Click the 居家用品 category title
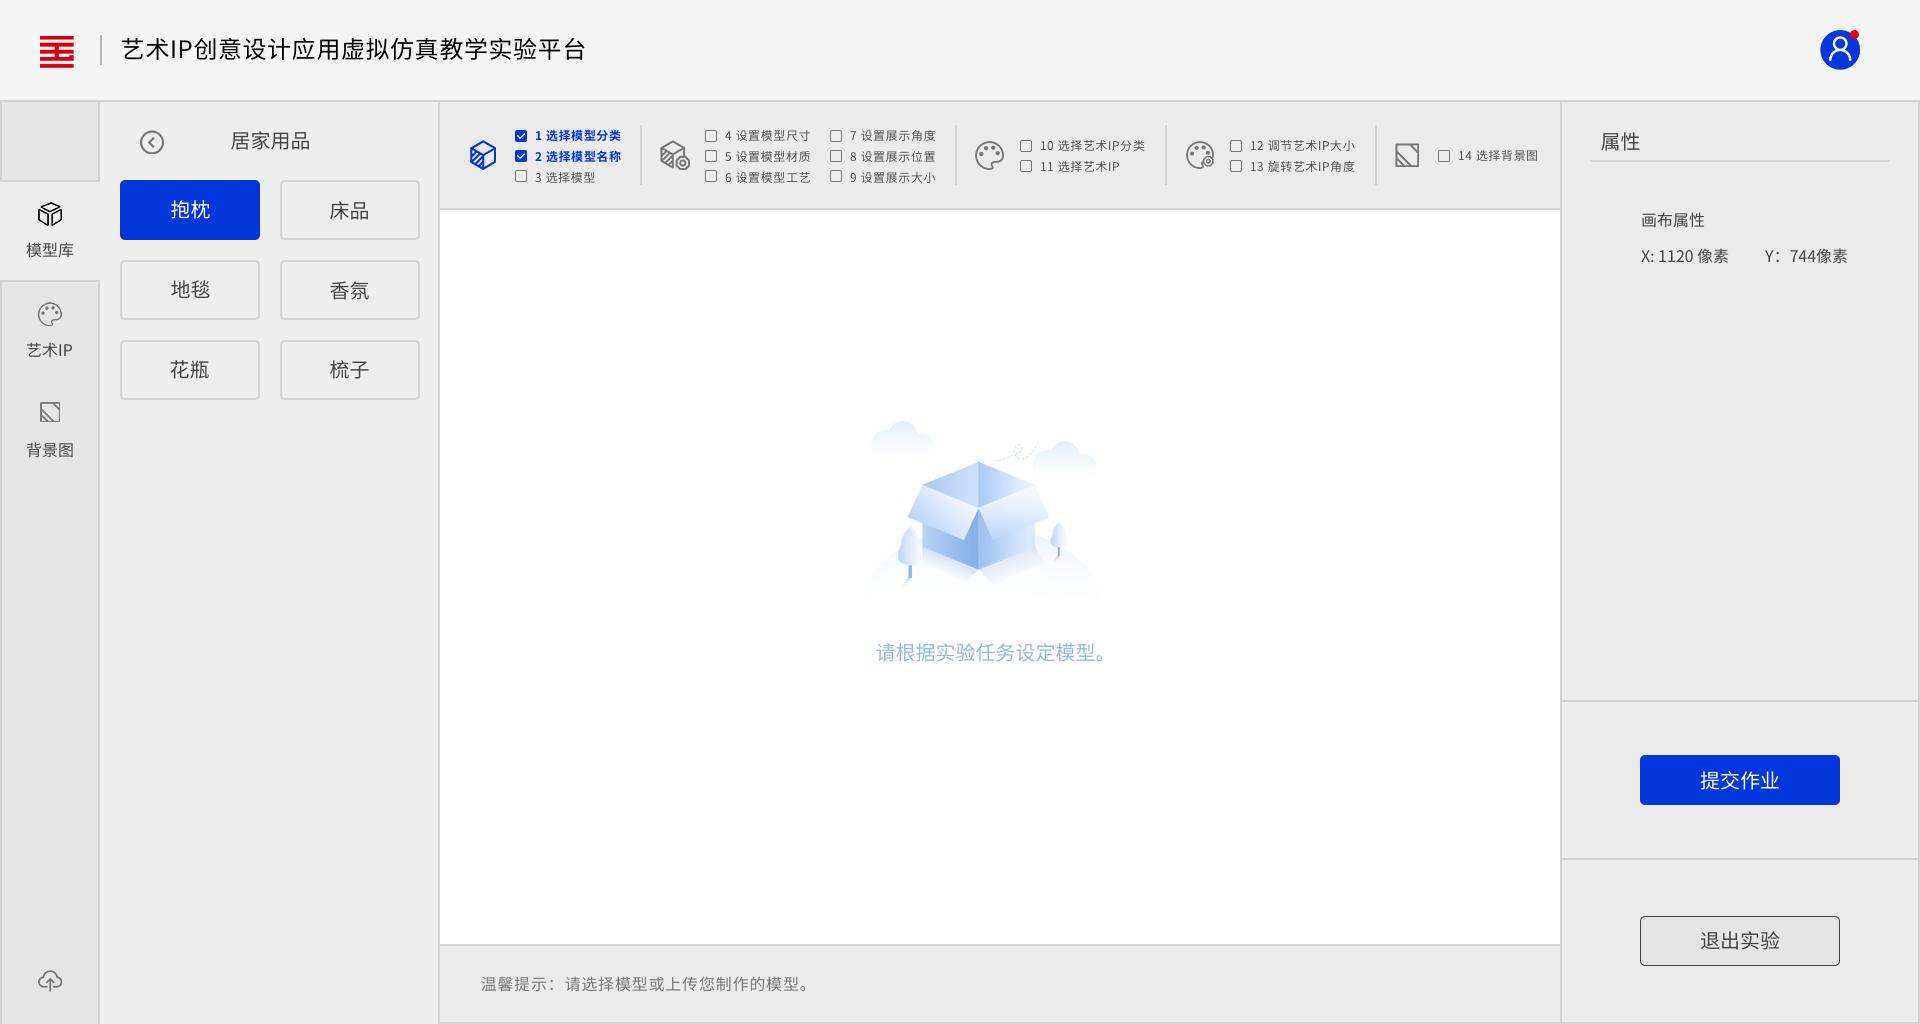Image resolution: width=1920 pixels, height=1024 pixels. pyautogui.click(x=270, y=141)
